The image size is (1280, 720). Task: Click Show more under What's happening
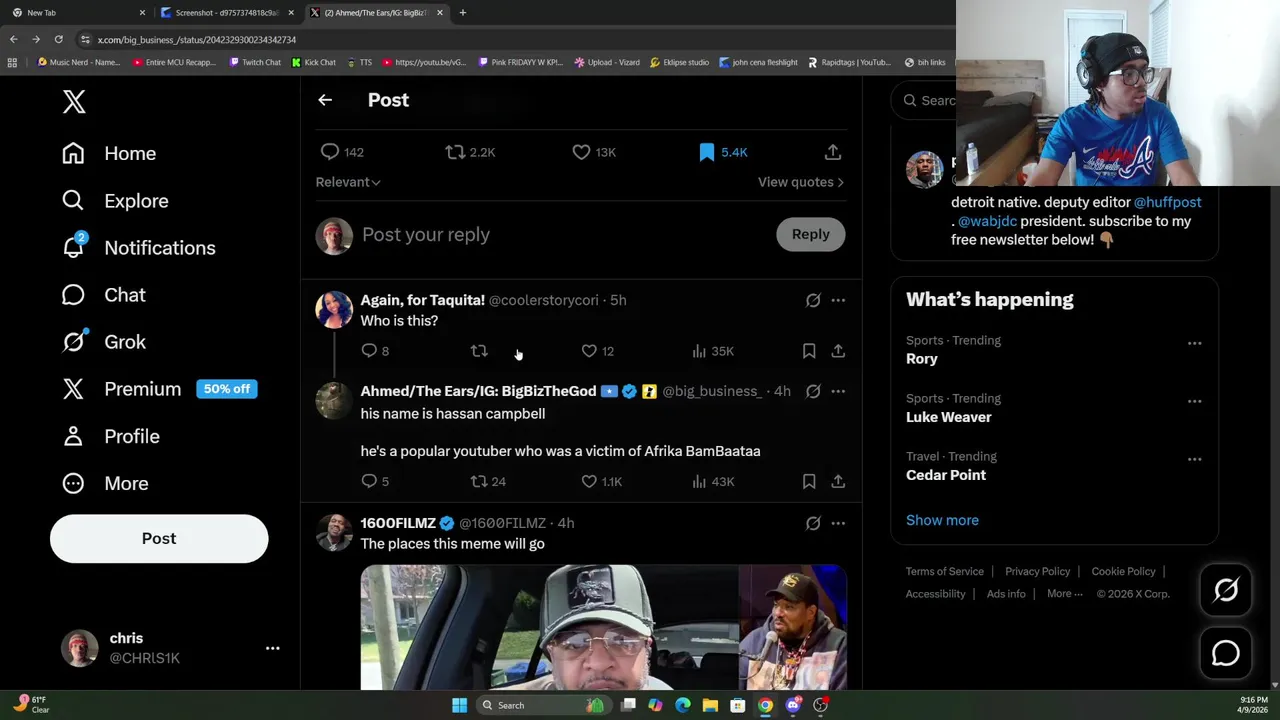tap(942, 520)
